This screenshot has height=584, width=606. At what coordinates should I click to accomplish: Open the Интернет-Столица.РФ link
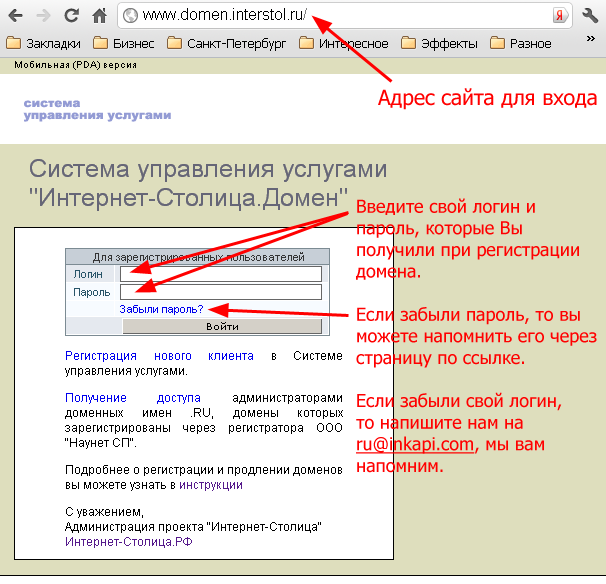tap(129, 542)
